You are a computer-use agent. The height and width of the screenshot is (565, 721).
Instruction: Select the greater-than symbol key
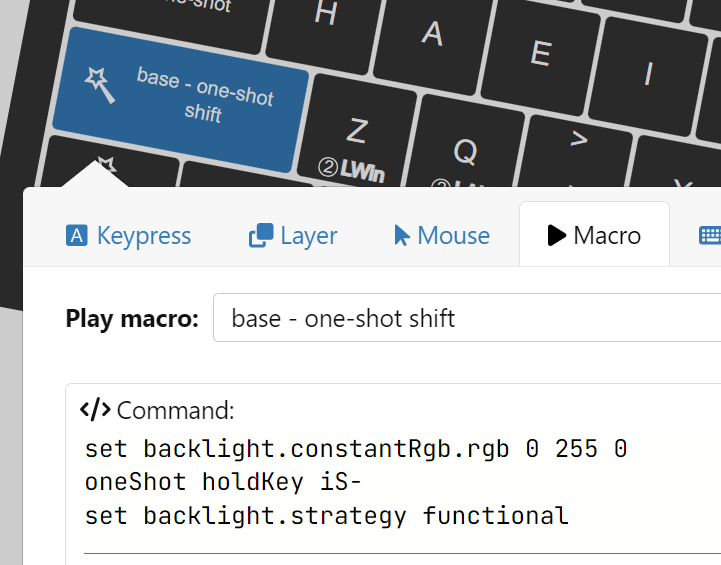(x=577, y=140)
